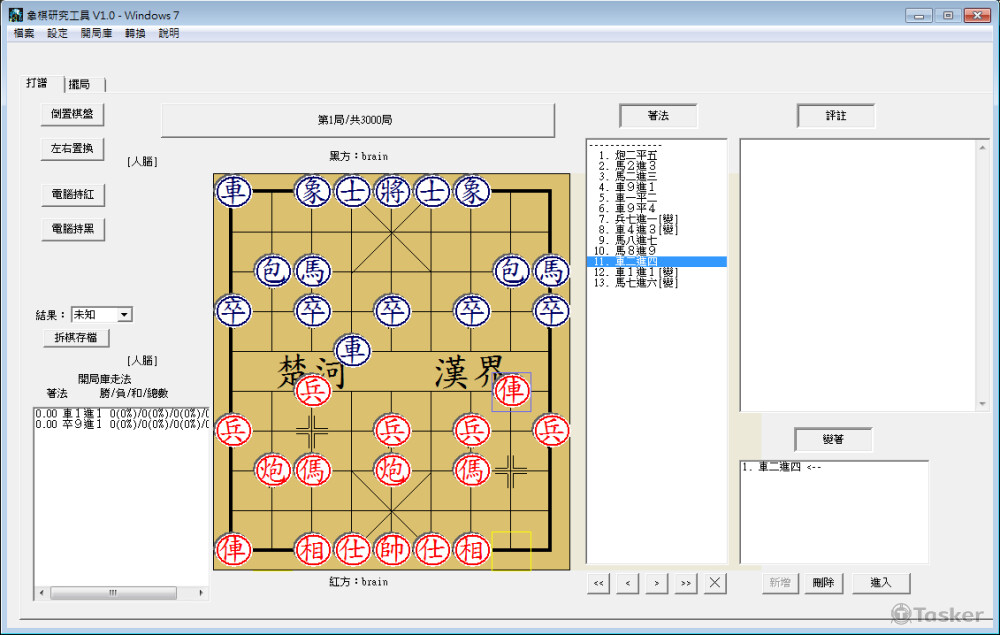Viewport: 1000px width, 635px height.
Task: Switch to the 擺局 tab
Action: (x=82, y=84)
